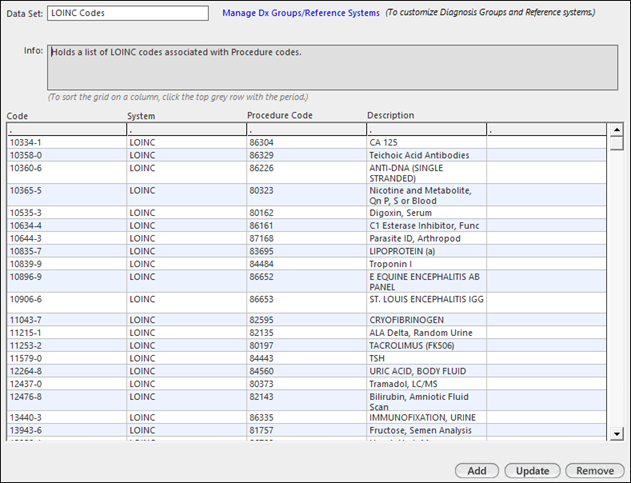631x483 pixels.
Task: Click the Add button
Action: pyautogui.click(x=477, y=471)
